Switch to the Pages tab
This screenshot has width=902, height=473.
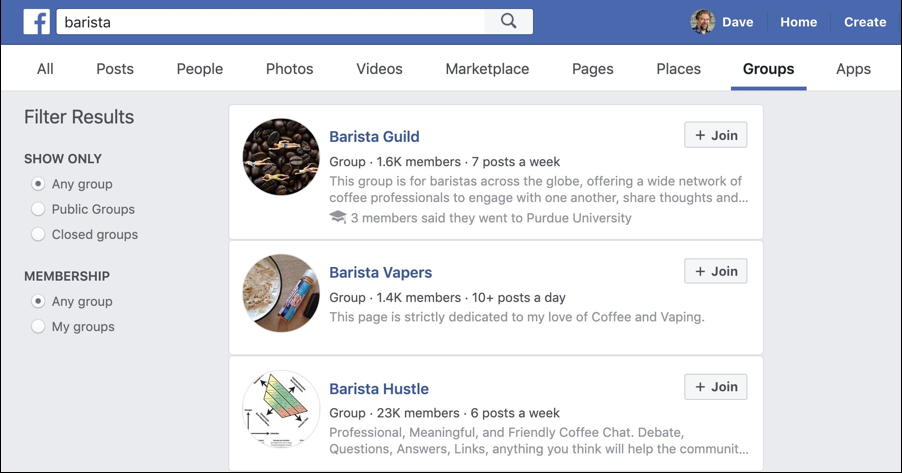click(x=593, y=69)
